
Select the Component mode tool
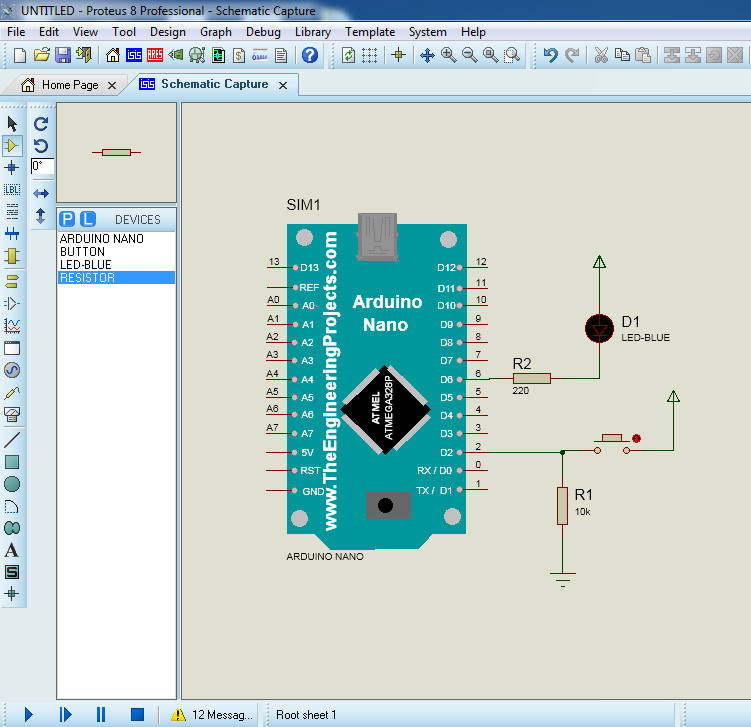pos(12,145)
